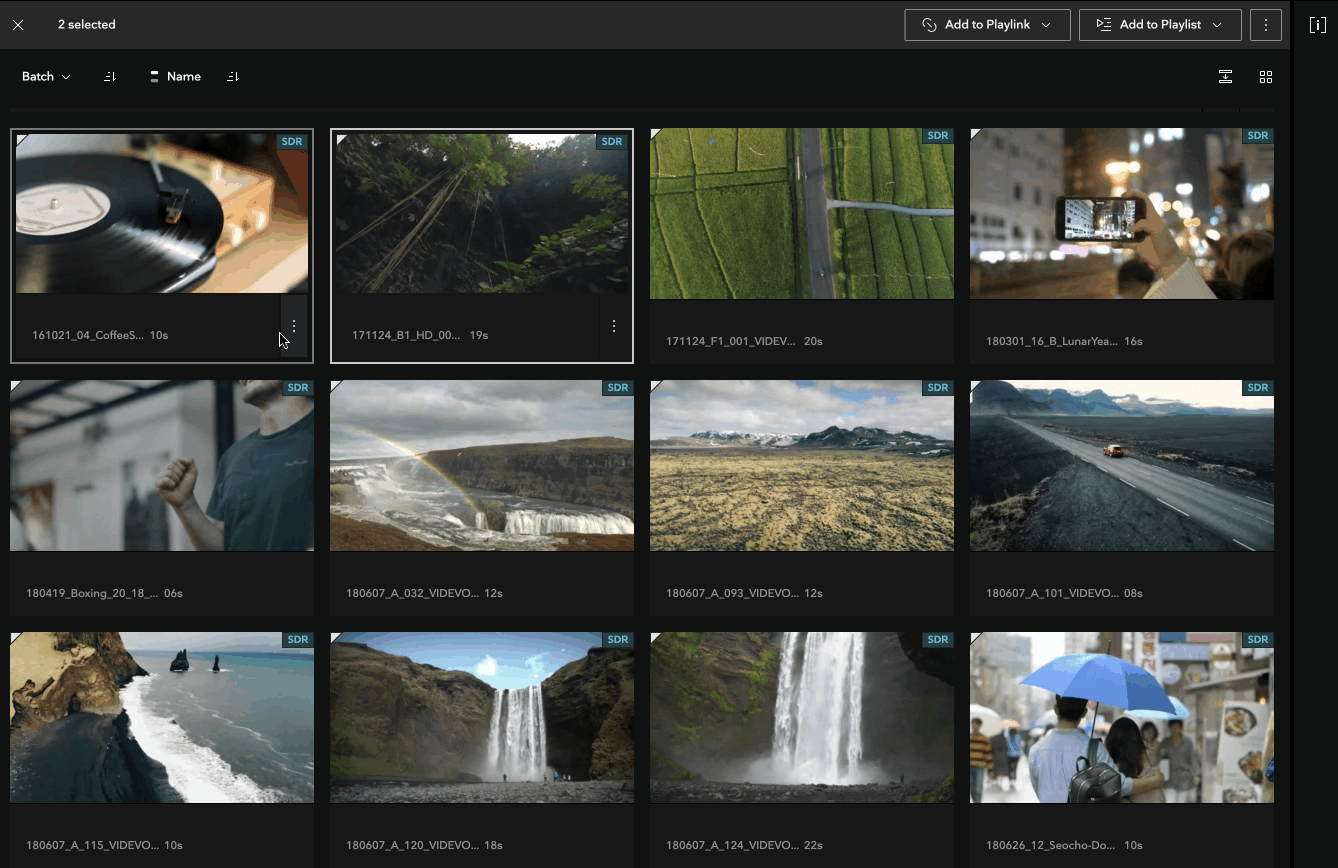Select the orange car on road thumbnail
Viewport: 1338px width, 868px height.
[1122, 466]
